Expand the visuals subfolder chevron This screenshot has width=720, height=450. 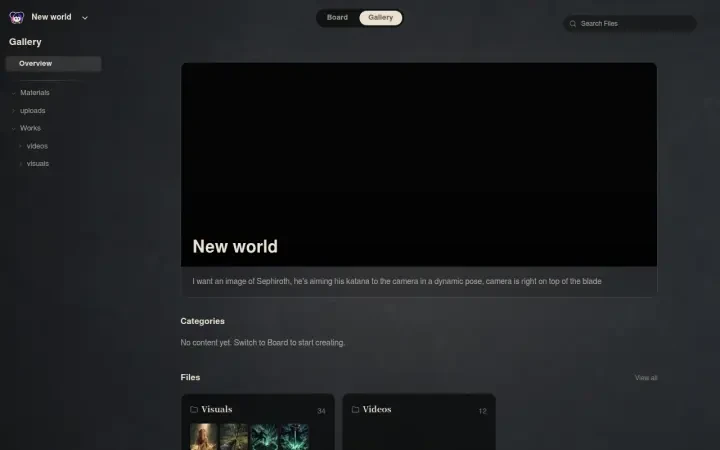click(x=20, y=163)
